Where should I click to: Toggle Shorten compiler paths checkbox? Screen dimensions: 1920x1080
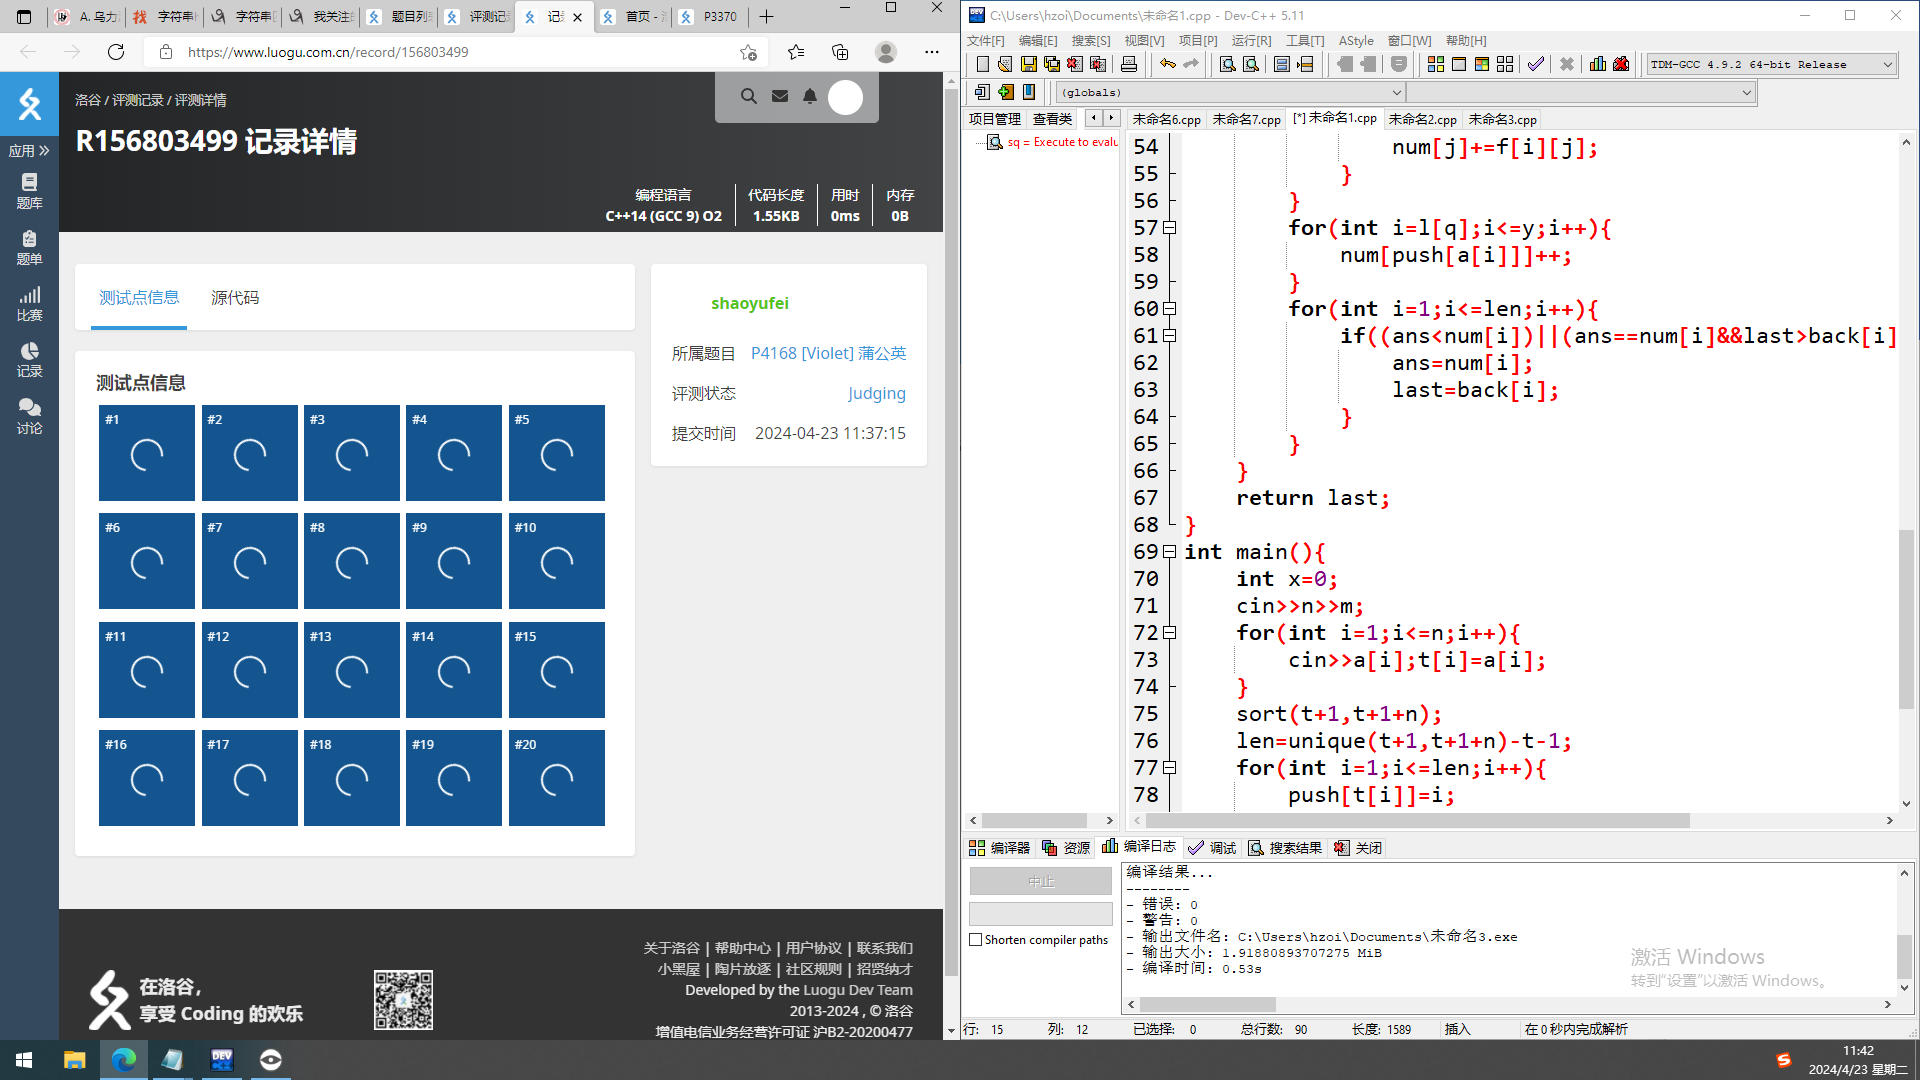pos(976,940)
